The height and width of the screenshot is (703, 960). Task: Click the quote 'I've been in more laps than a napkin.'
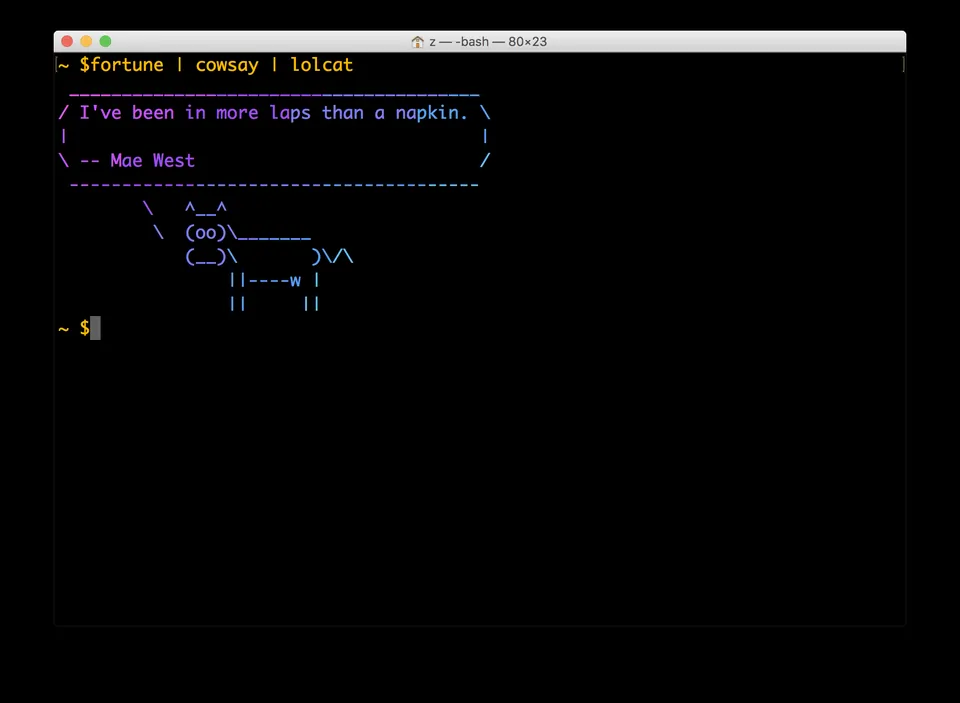pos(274,113)
